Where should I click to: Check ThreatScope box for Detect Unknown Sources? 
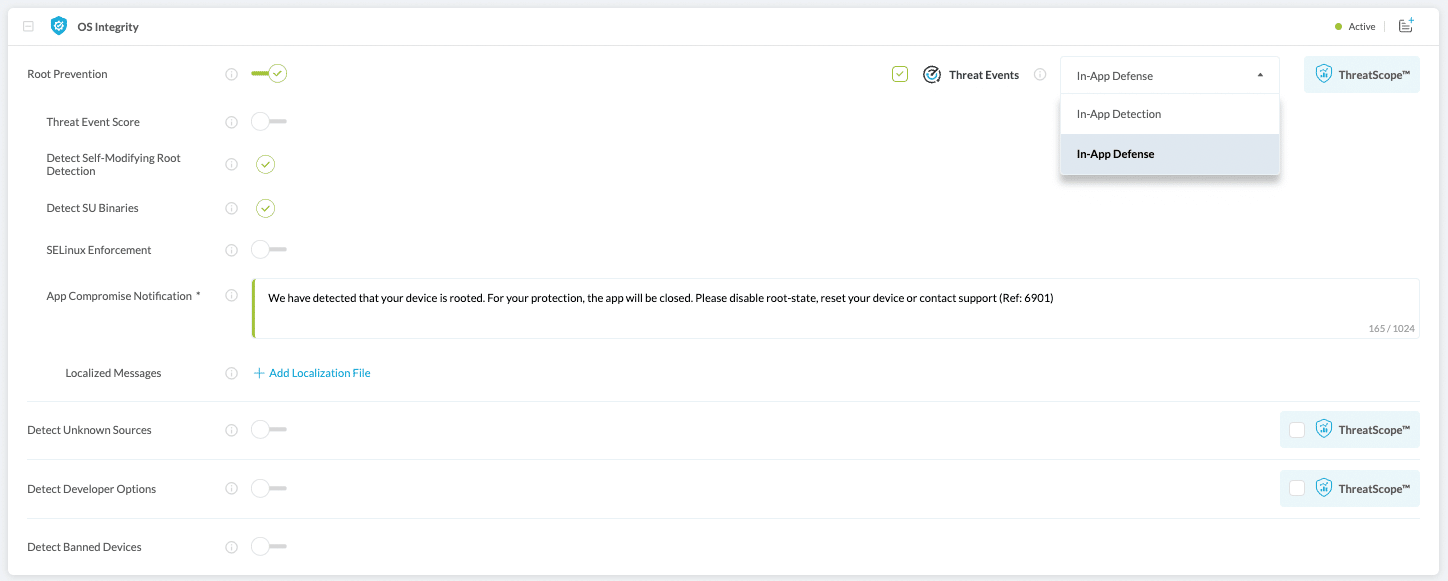1297,430
